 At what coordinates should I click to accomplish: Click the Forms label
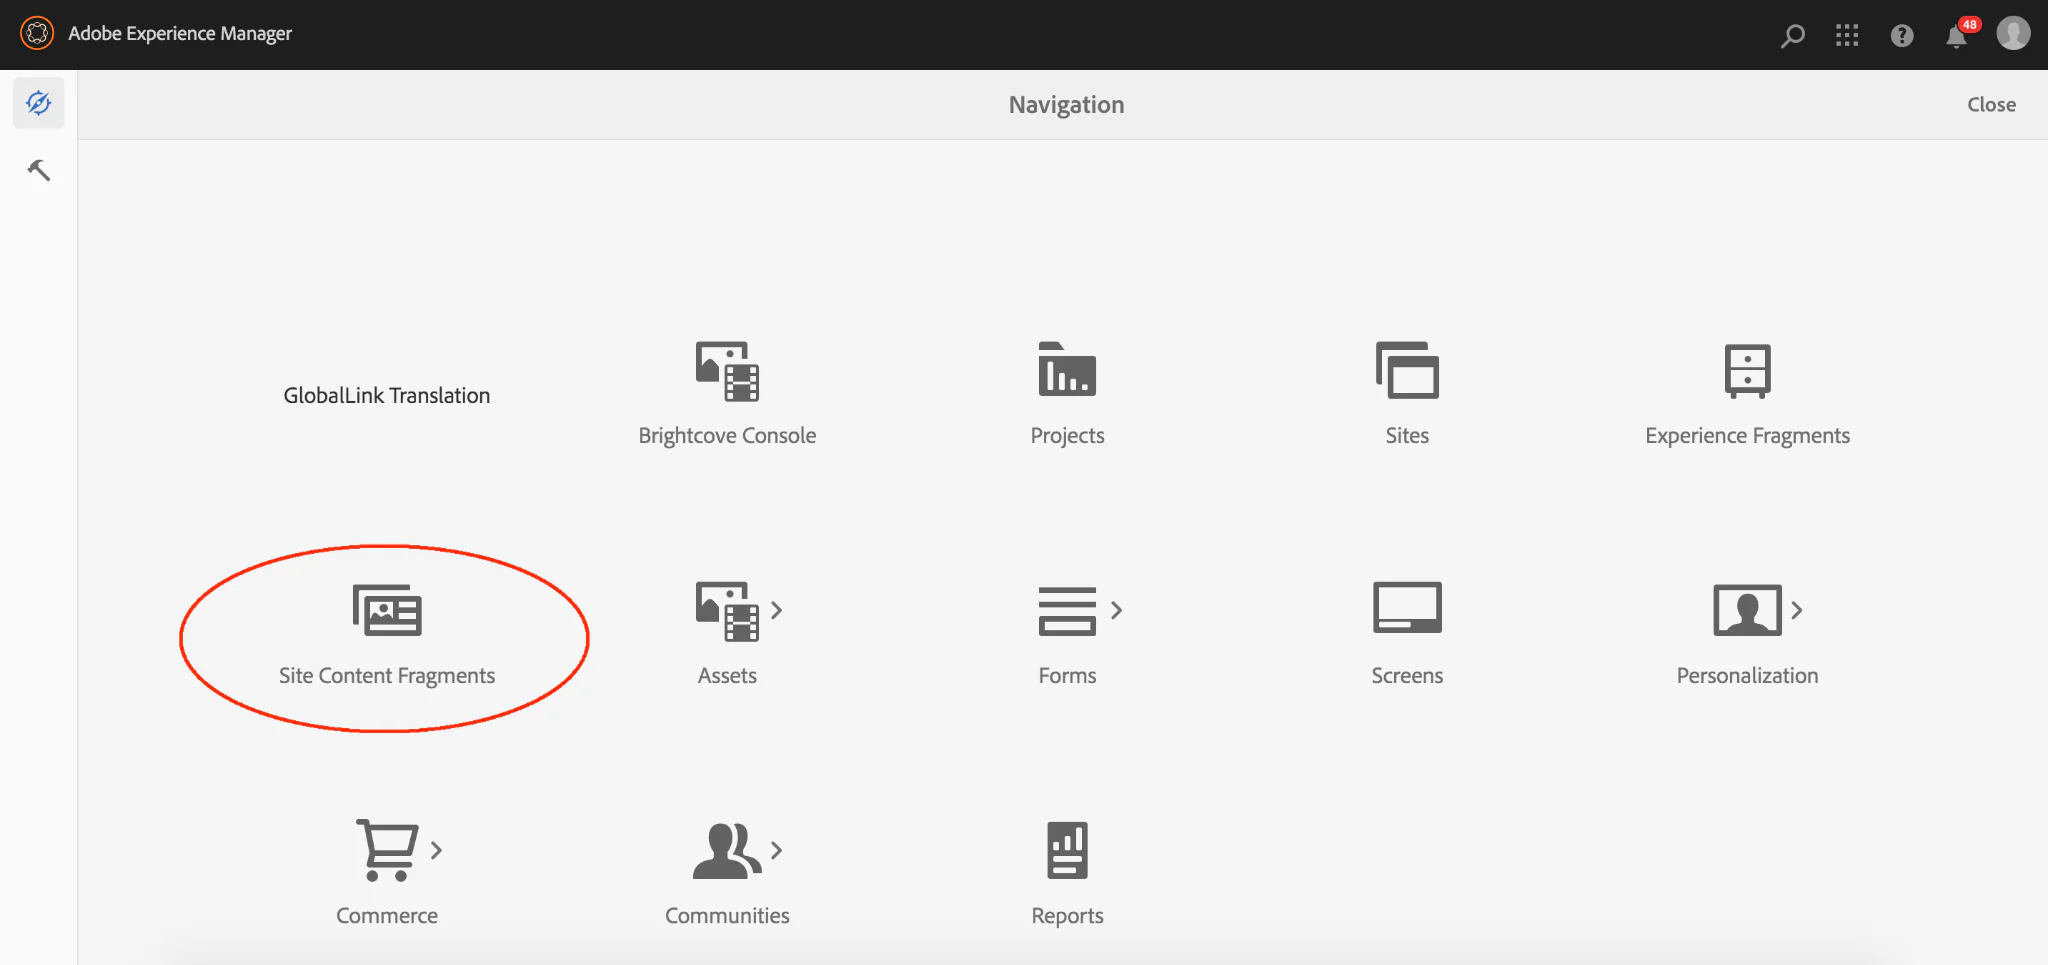(x=1067, y=675)
